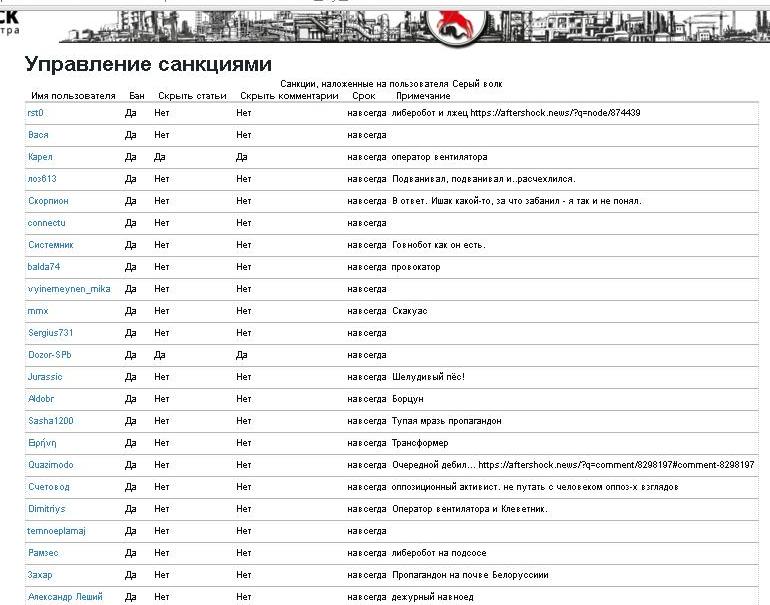Click the note 'Шелудивый пёс!' for Jurassic

[428, 377]
